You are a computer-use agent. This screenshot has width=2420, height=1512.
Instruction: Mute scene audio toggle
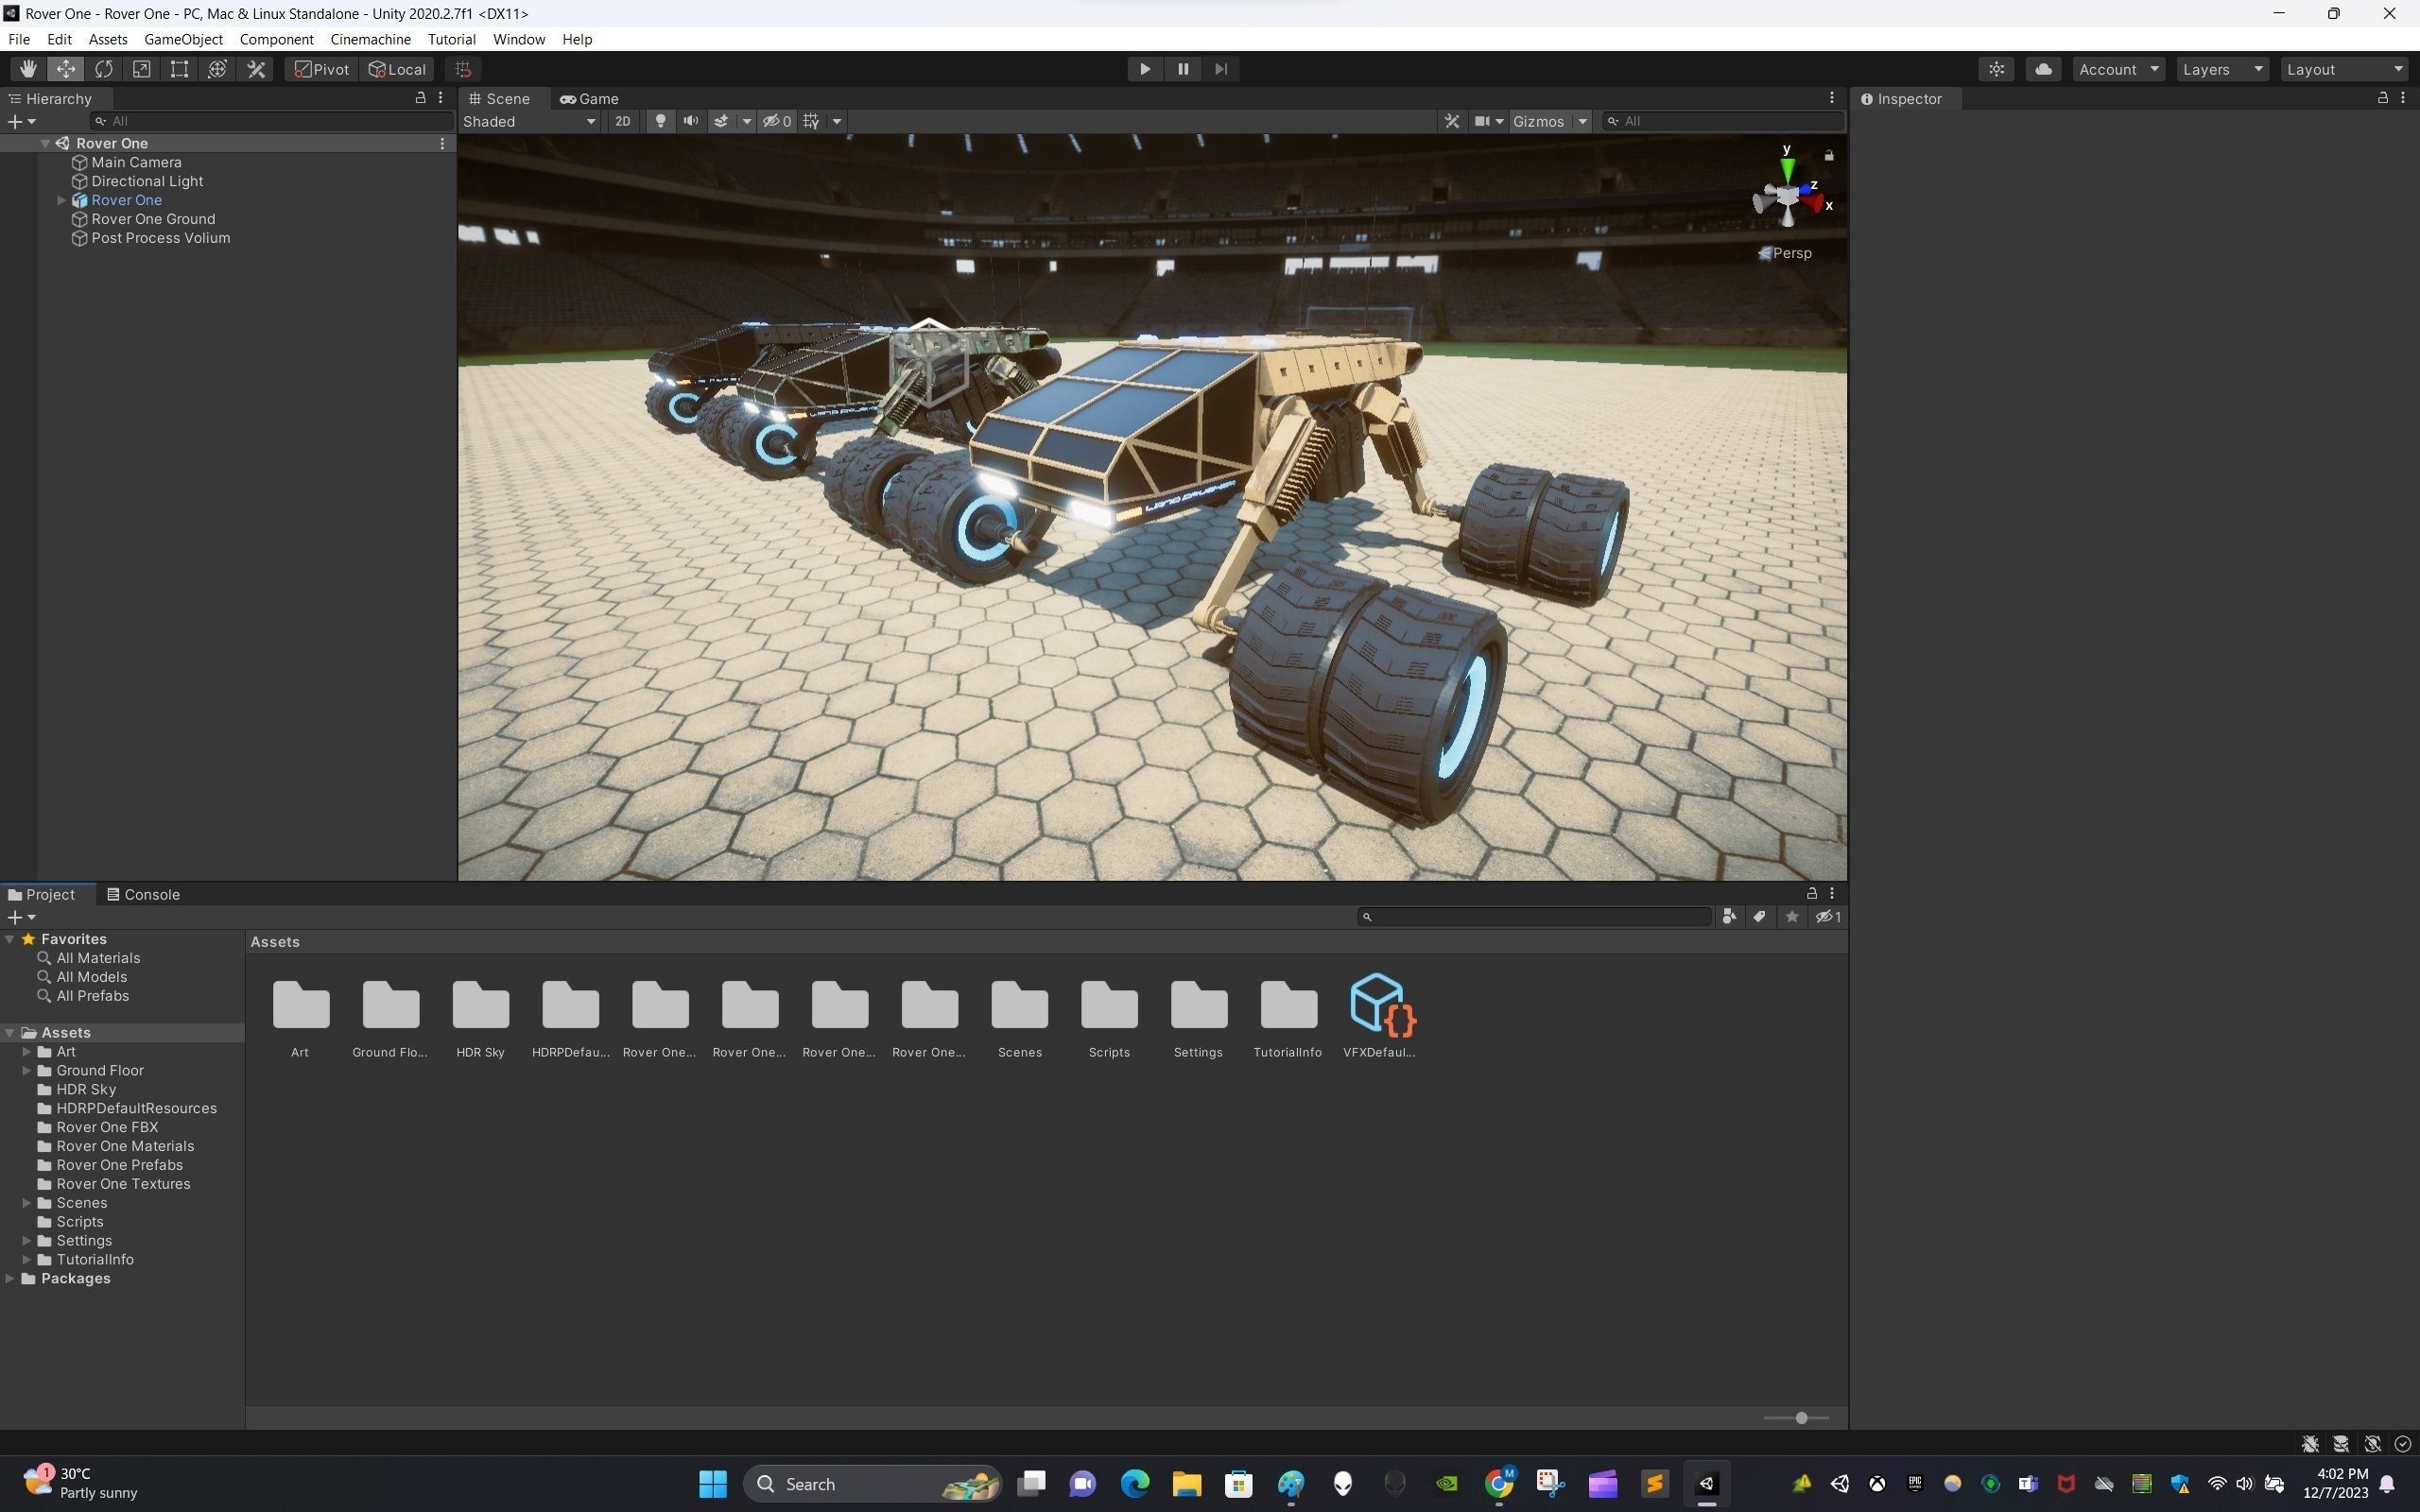(690, 121)
